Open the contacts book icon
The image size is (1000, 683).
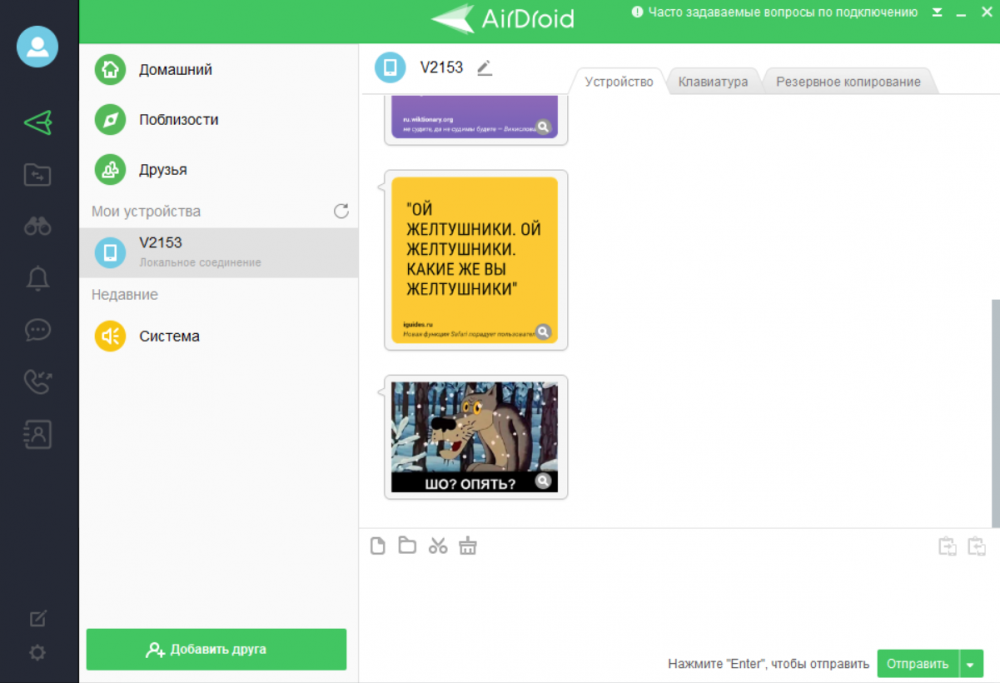[38, 434]
